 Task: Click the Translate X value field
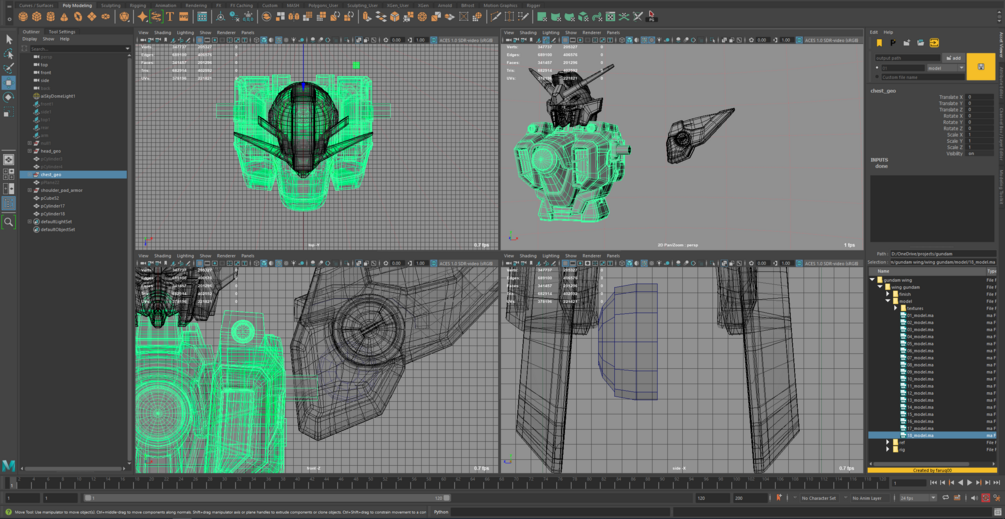(981, 97)
